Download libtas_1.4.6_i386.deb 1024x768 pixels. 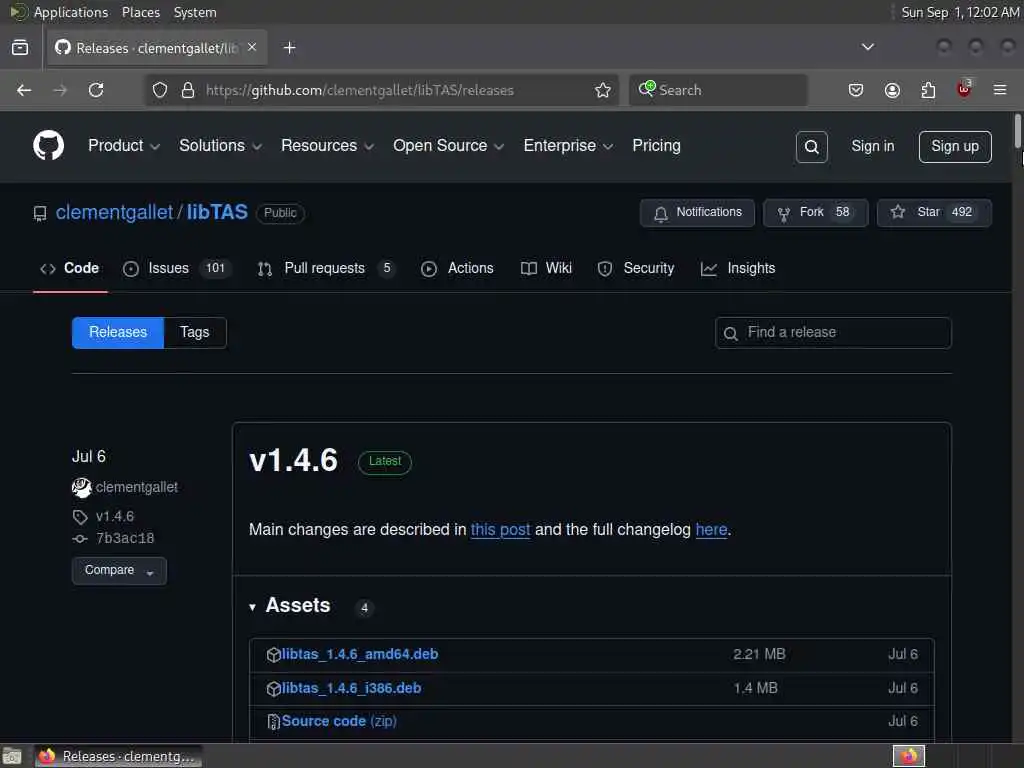pyautogui.click(x=351, y=688)
